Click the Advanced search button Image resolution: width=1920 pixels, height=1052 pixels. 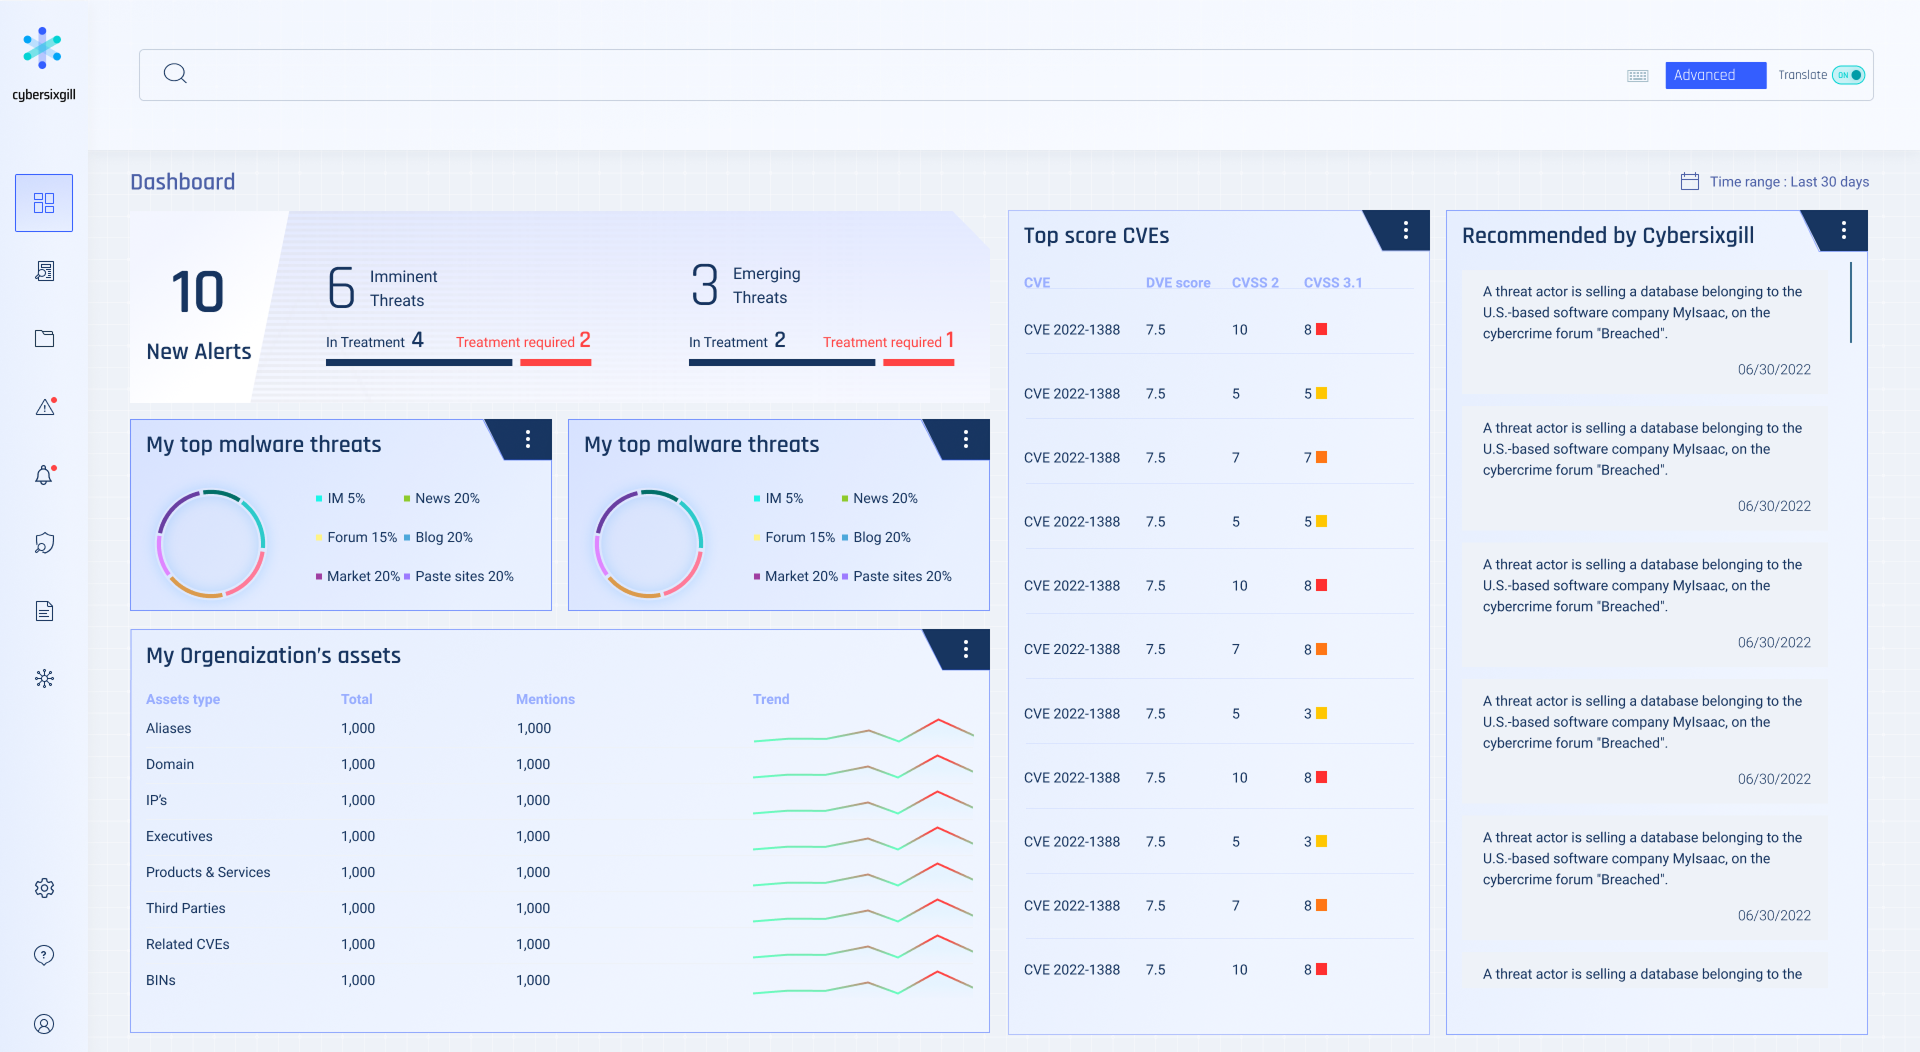[x=1715, y=75]
